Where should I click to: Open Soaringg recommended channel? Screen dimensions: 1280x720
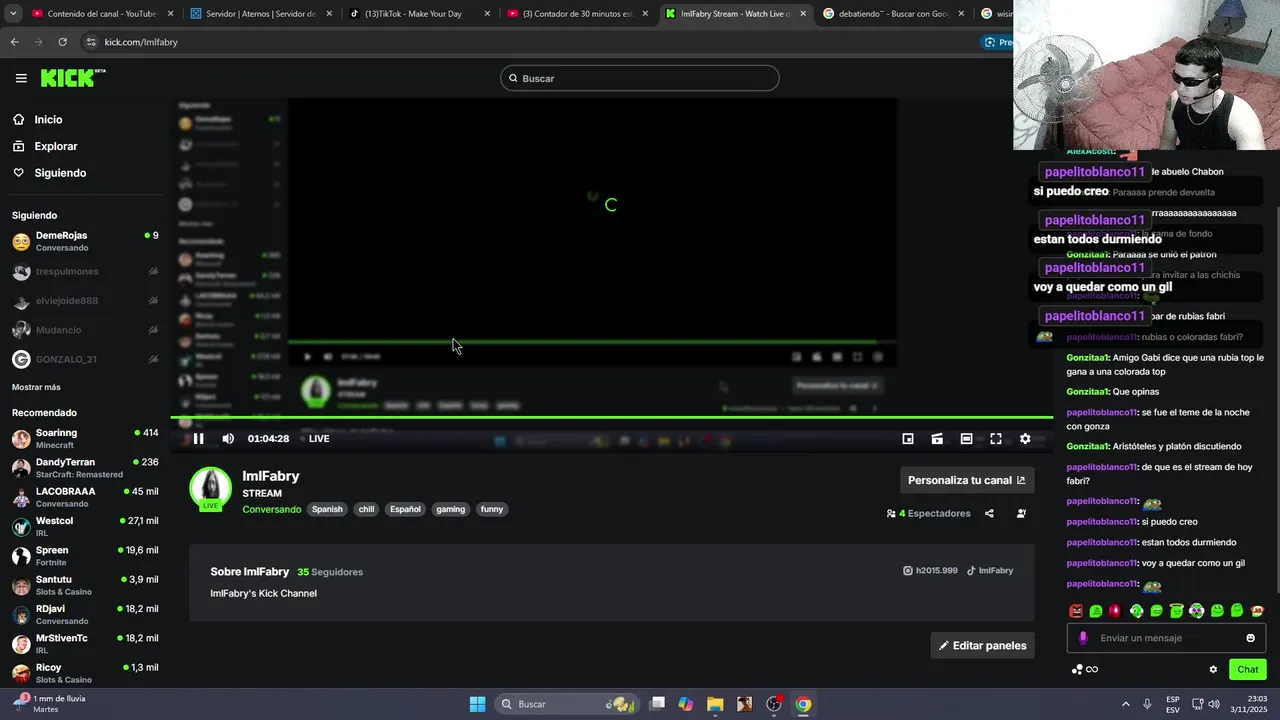[85, 438]
